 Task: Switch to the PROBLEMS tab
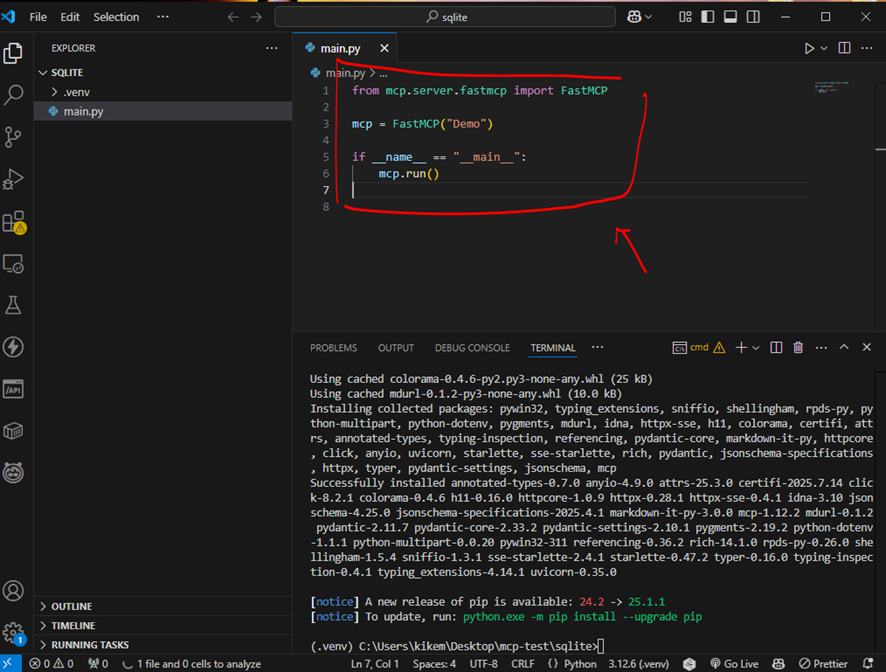coord(333,348)
